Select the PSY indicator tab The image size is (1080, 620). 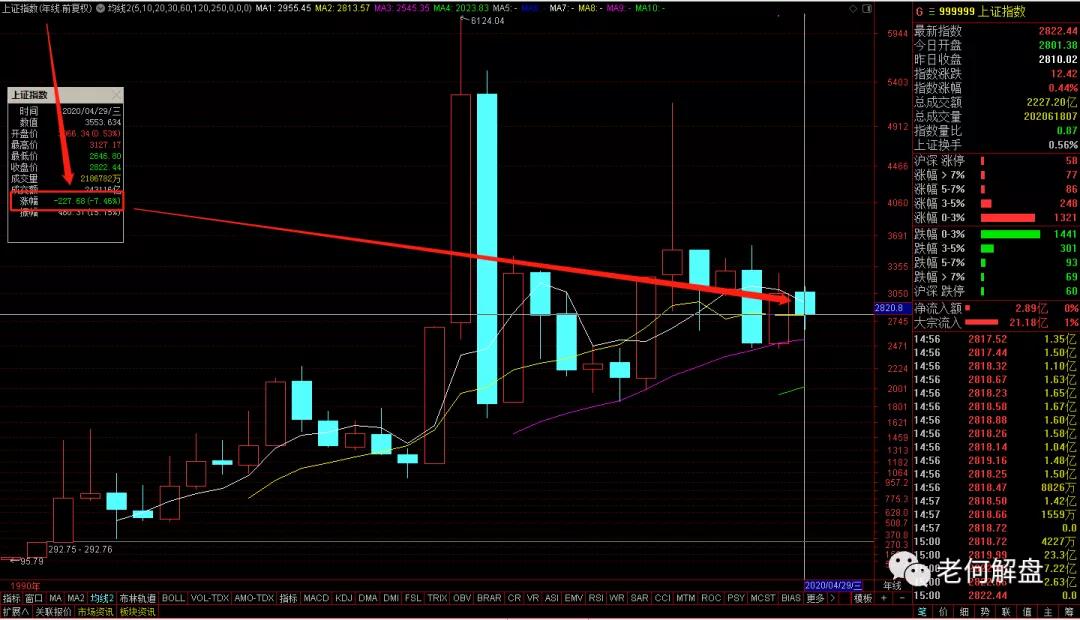736,598
